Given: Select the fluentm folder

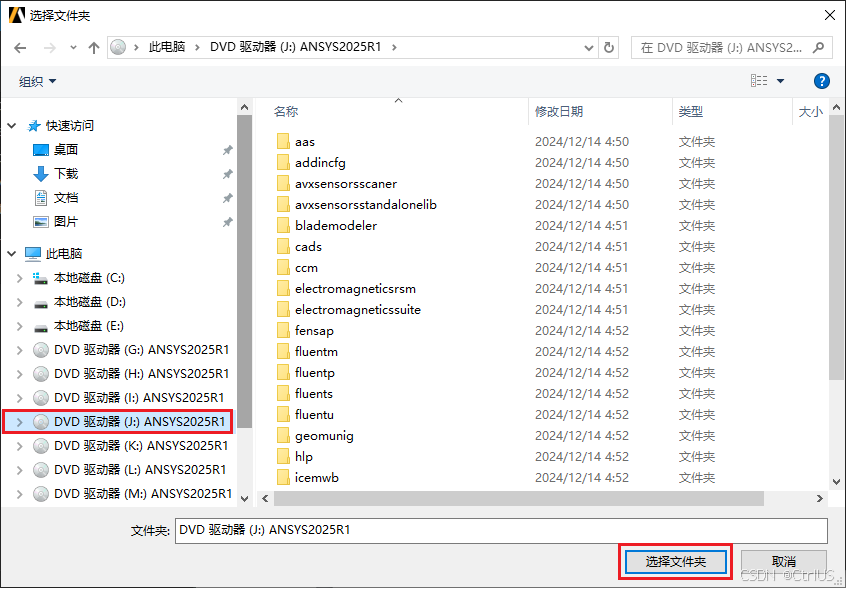Looking at the screenshot, I should (316, 352).
